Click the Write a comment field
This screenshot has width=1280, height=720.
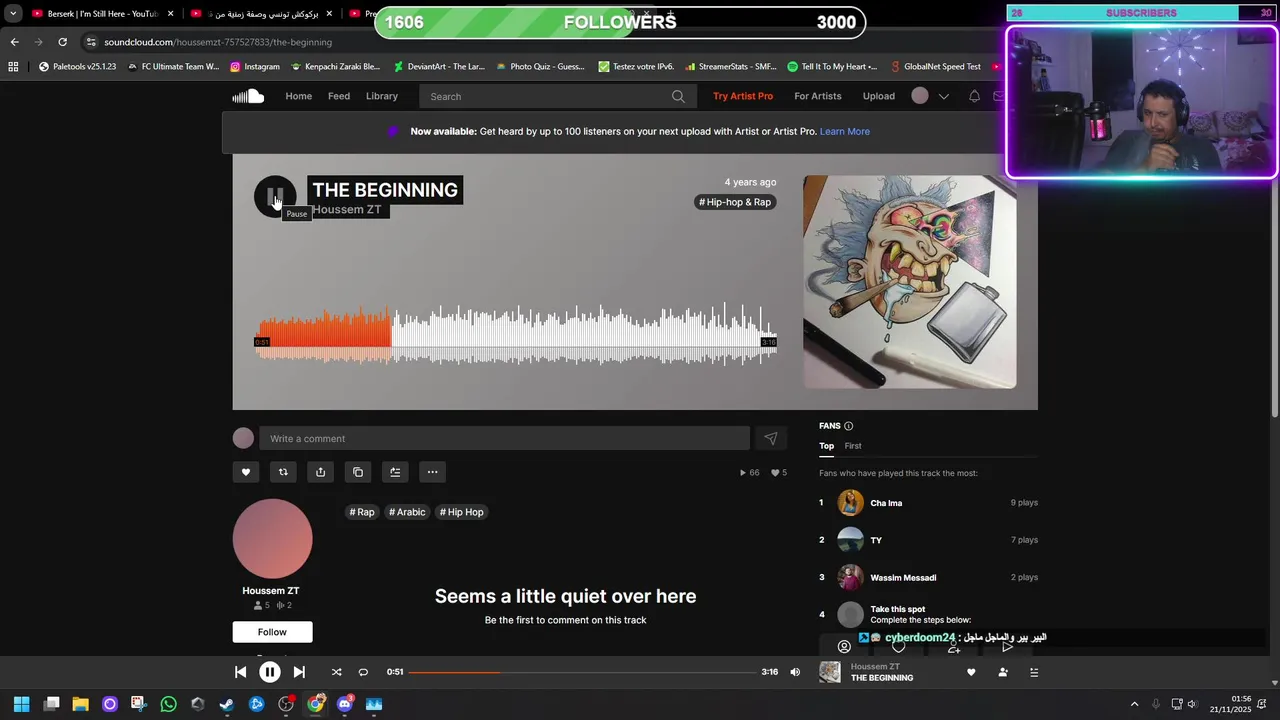click(x=504, y=438)
